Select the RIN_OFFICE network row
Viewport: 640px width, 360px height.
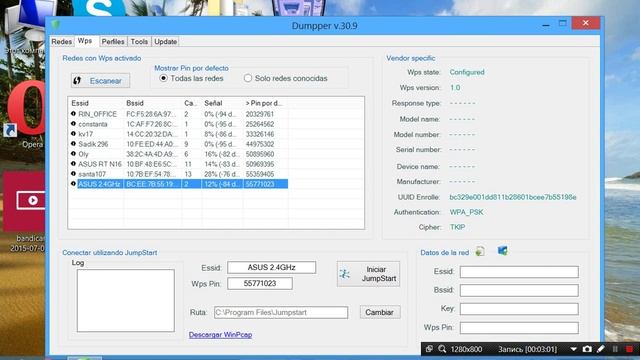[x=179, y=114]
